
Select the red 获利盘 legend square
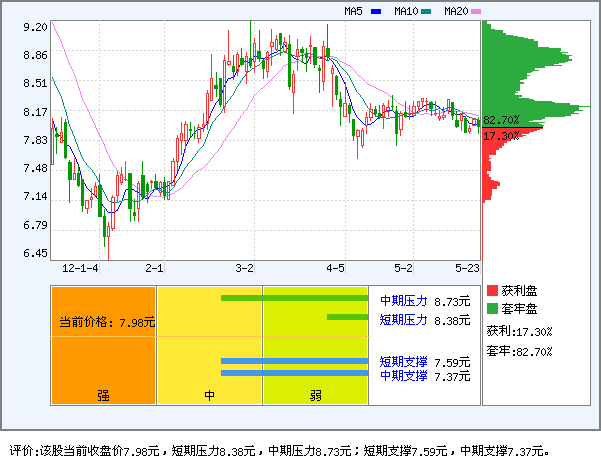491,290
